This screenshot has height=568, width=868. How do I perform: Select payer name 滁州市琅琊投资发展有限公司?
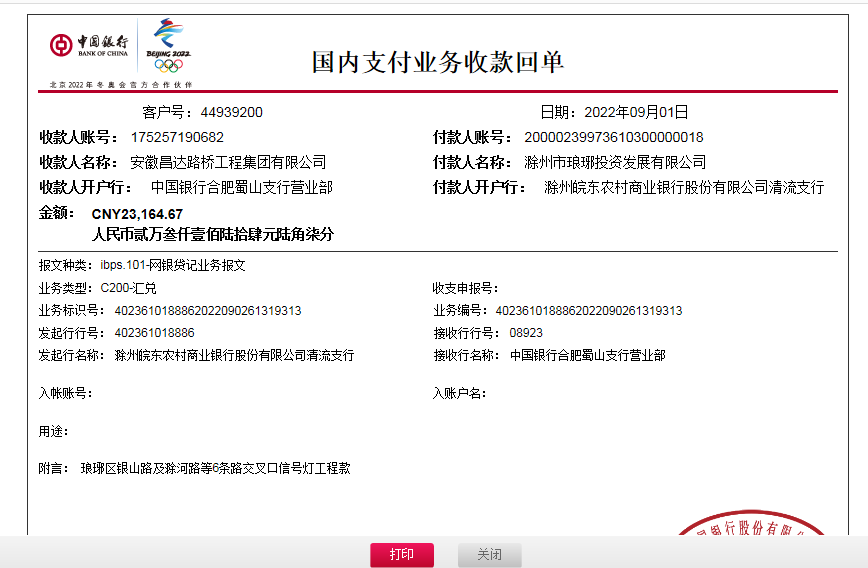pos(615,162)
